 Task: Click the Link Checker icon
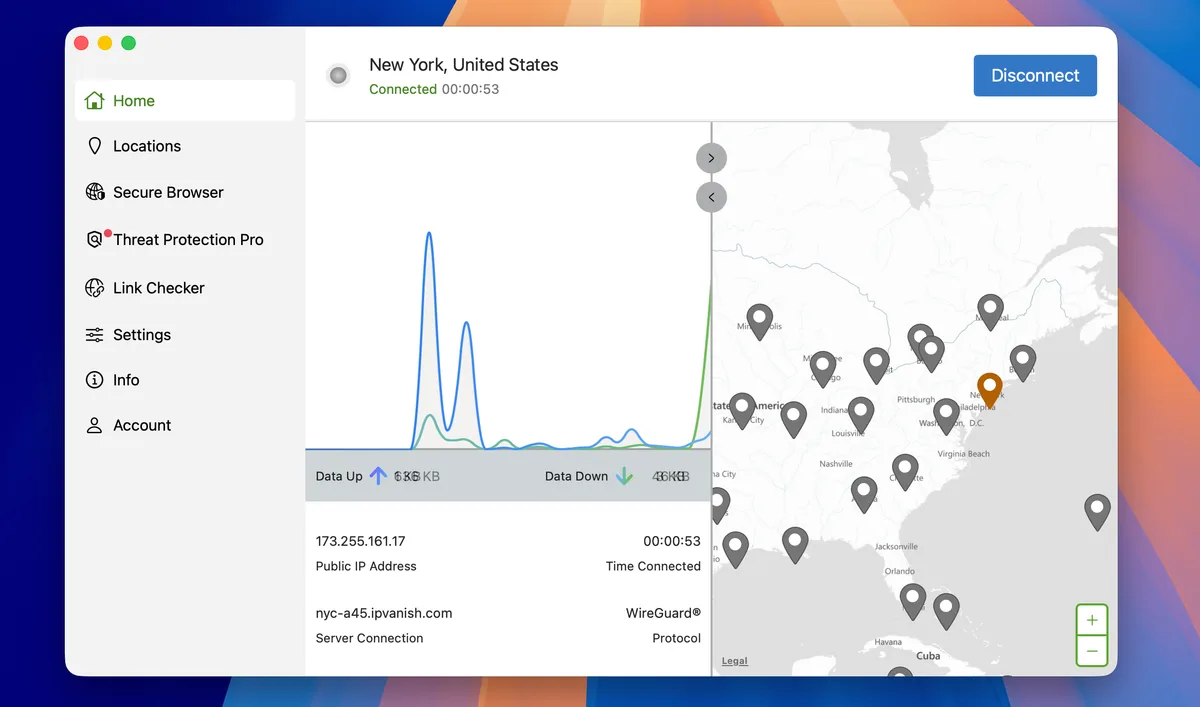pyautogui.click(x=95, y=288)
